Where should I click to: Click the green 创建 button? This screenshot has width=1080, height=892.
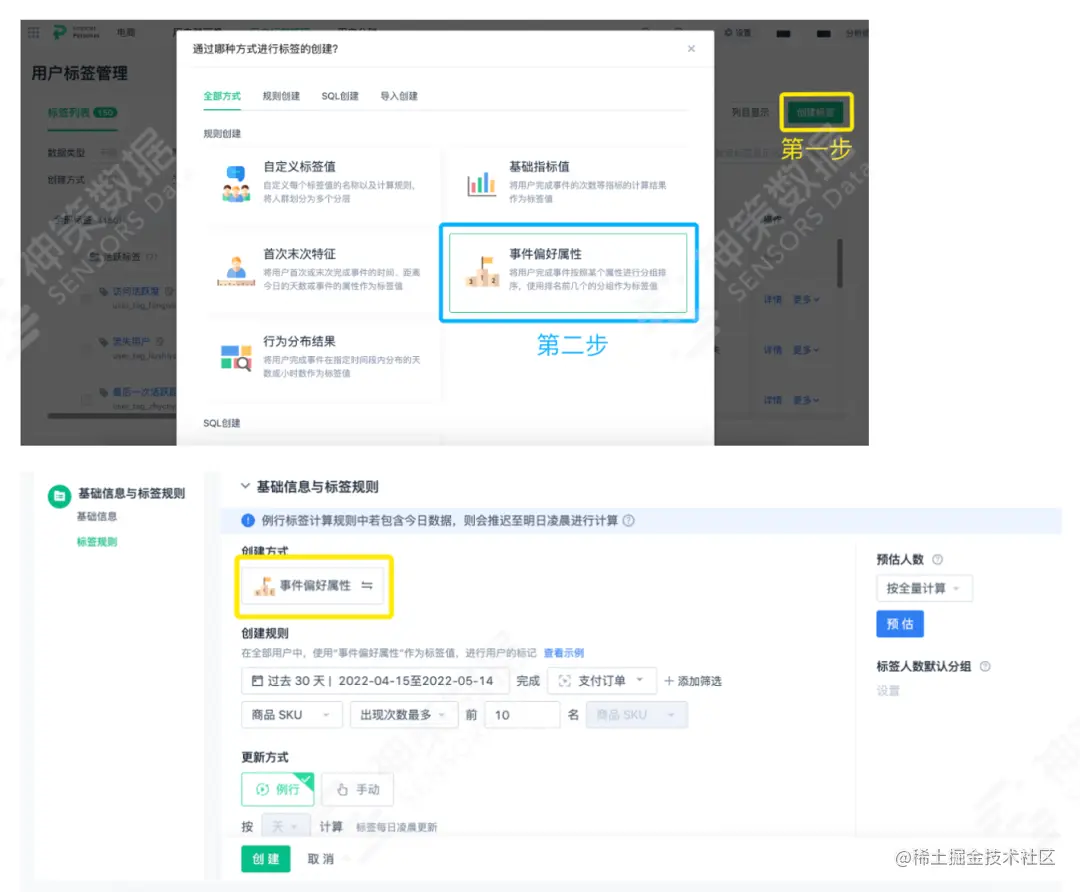click(x=265, y=859)
